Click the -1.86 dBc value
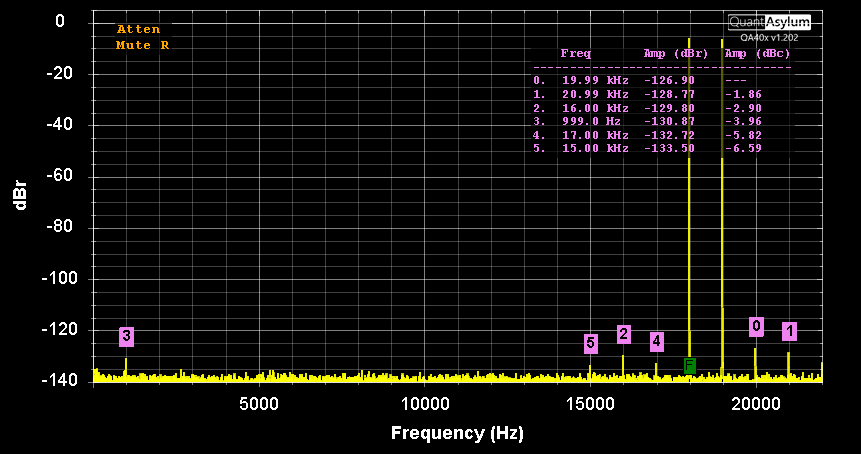Viewport: 861px width, 454px height. pyautogui.click(x=743, y=94)
